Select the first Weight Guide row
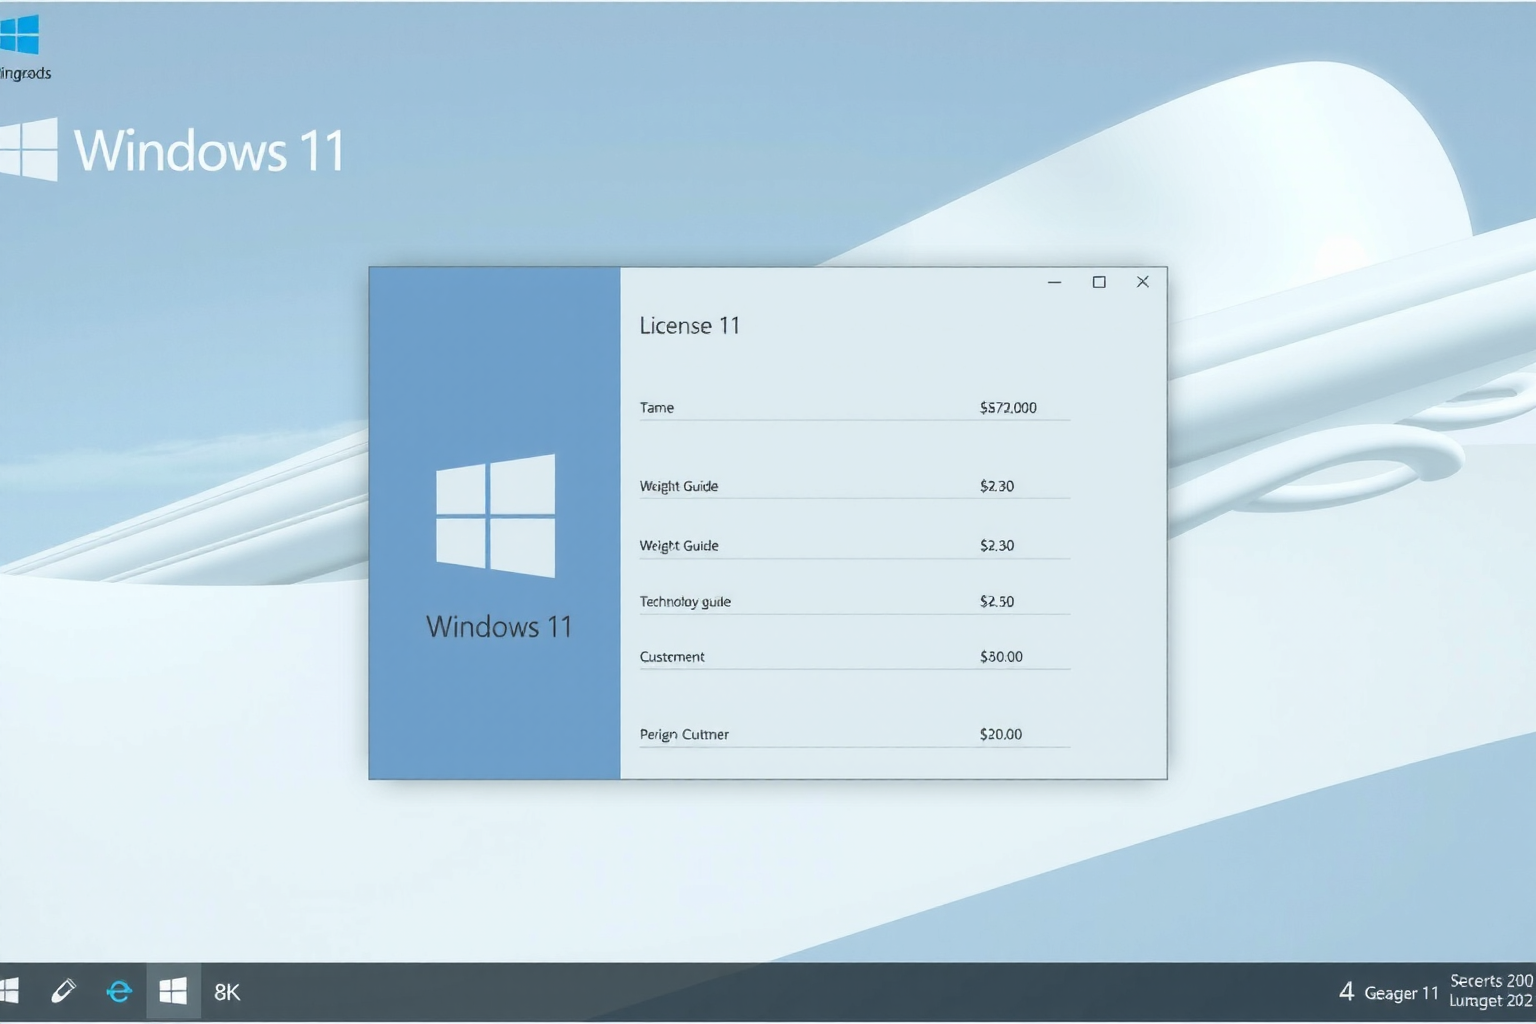This screenshot has width=1536, height=1024. coord(854,486)
